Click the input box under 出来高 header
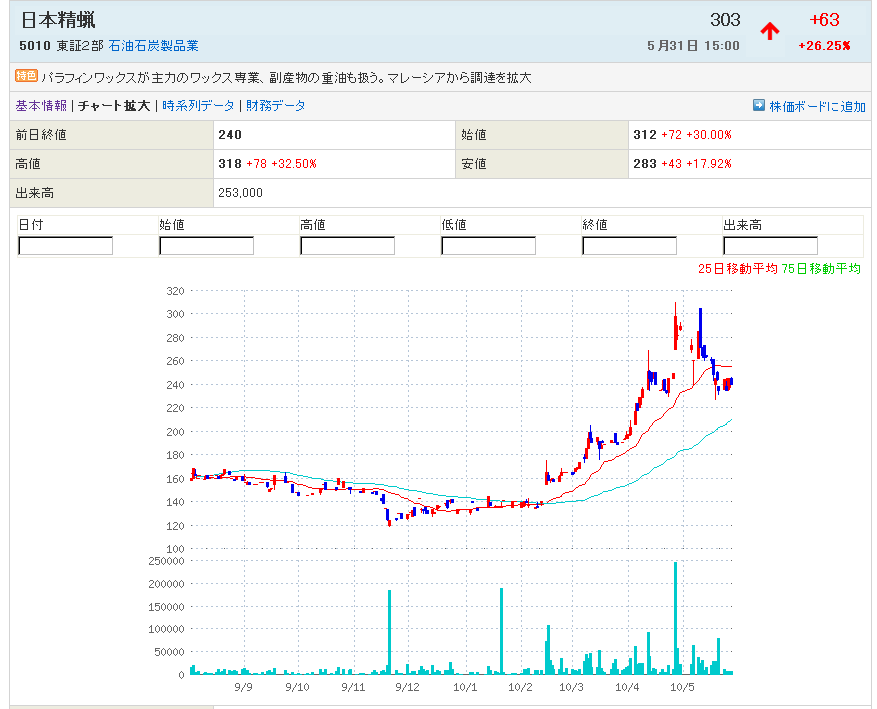 tap(770, 246)
